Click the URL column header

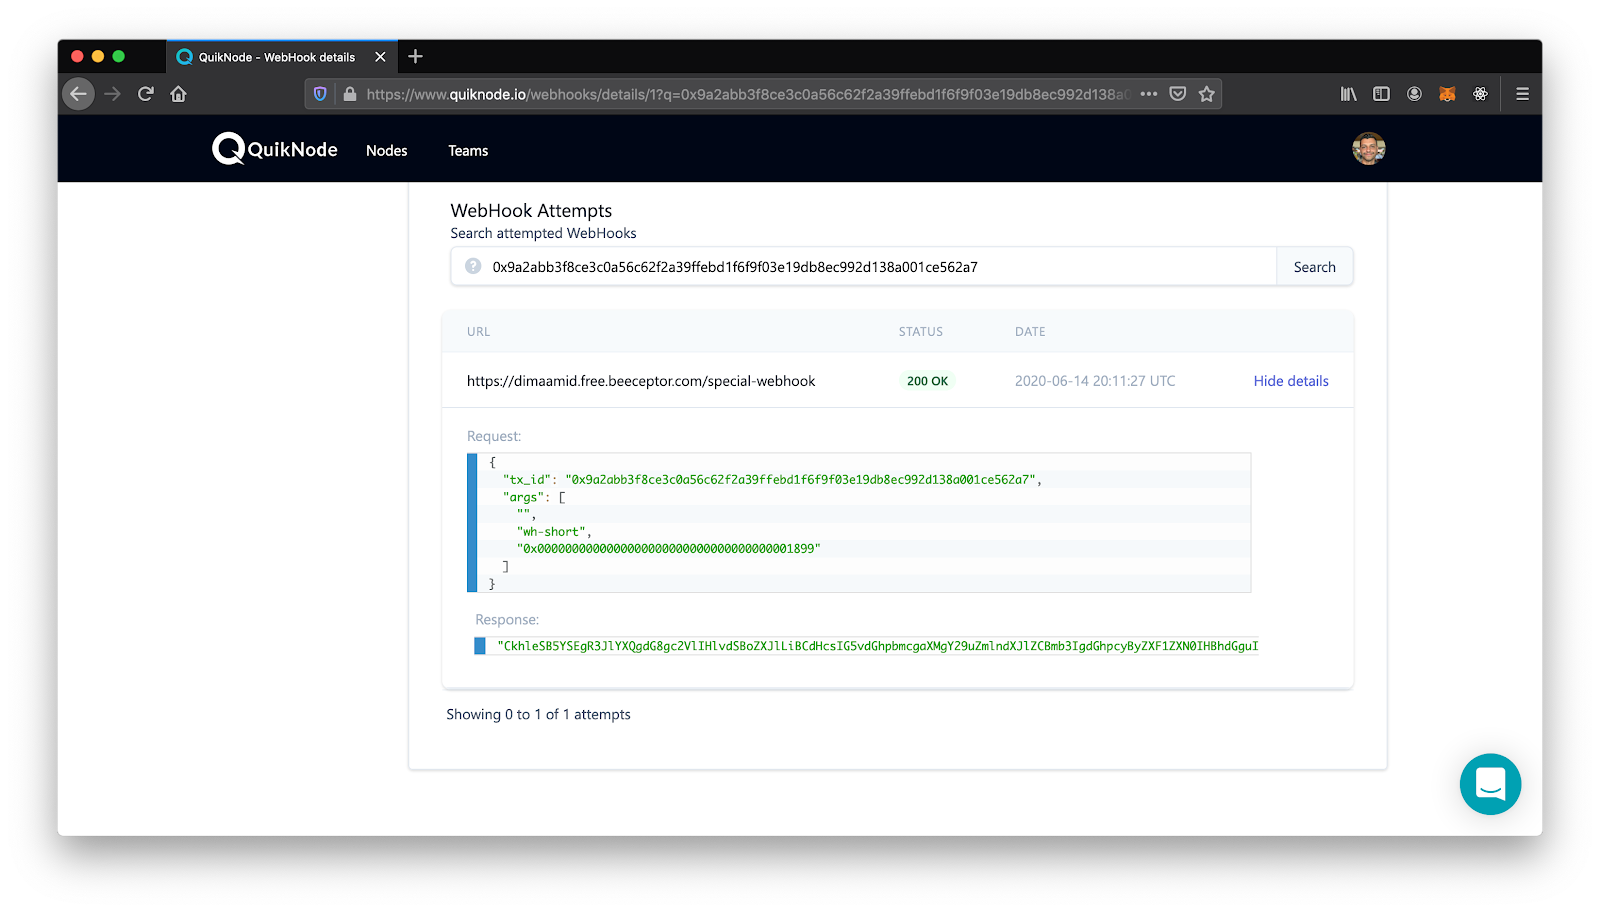tap(478, 332)
